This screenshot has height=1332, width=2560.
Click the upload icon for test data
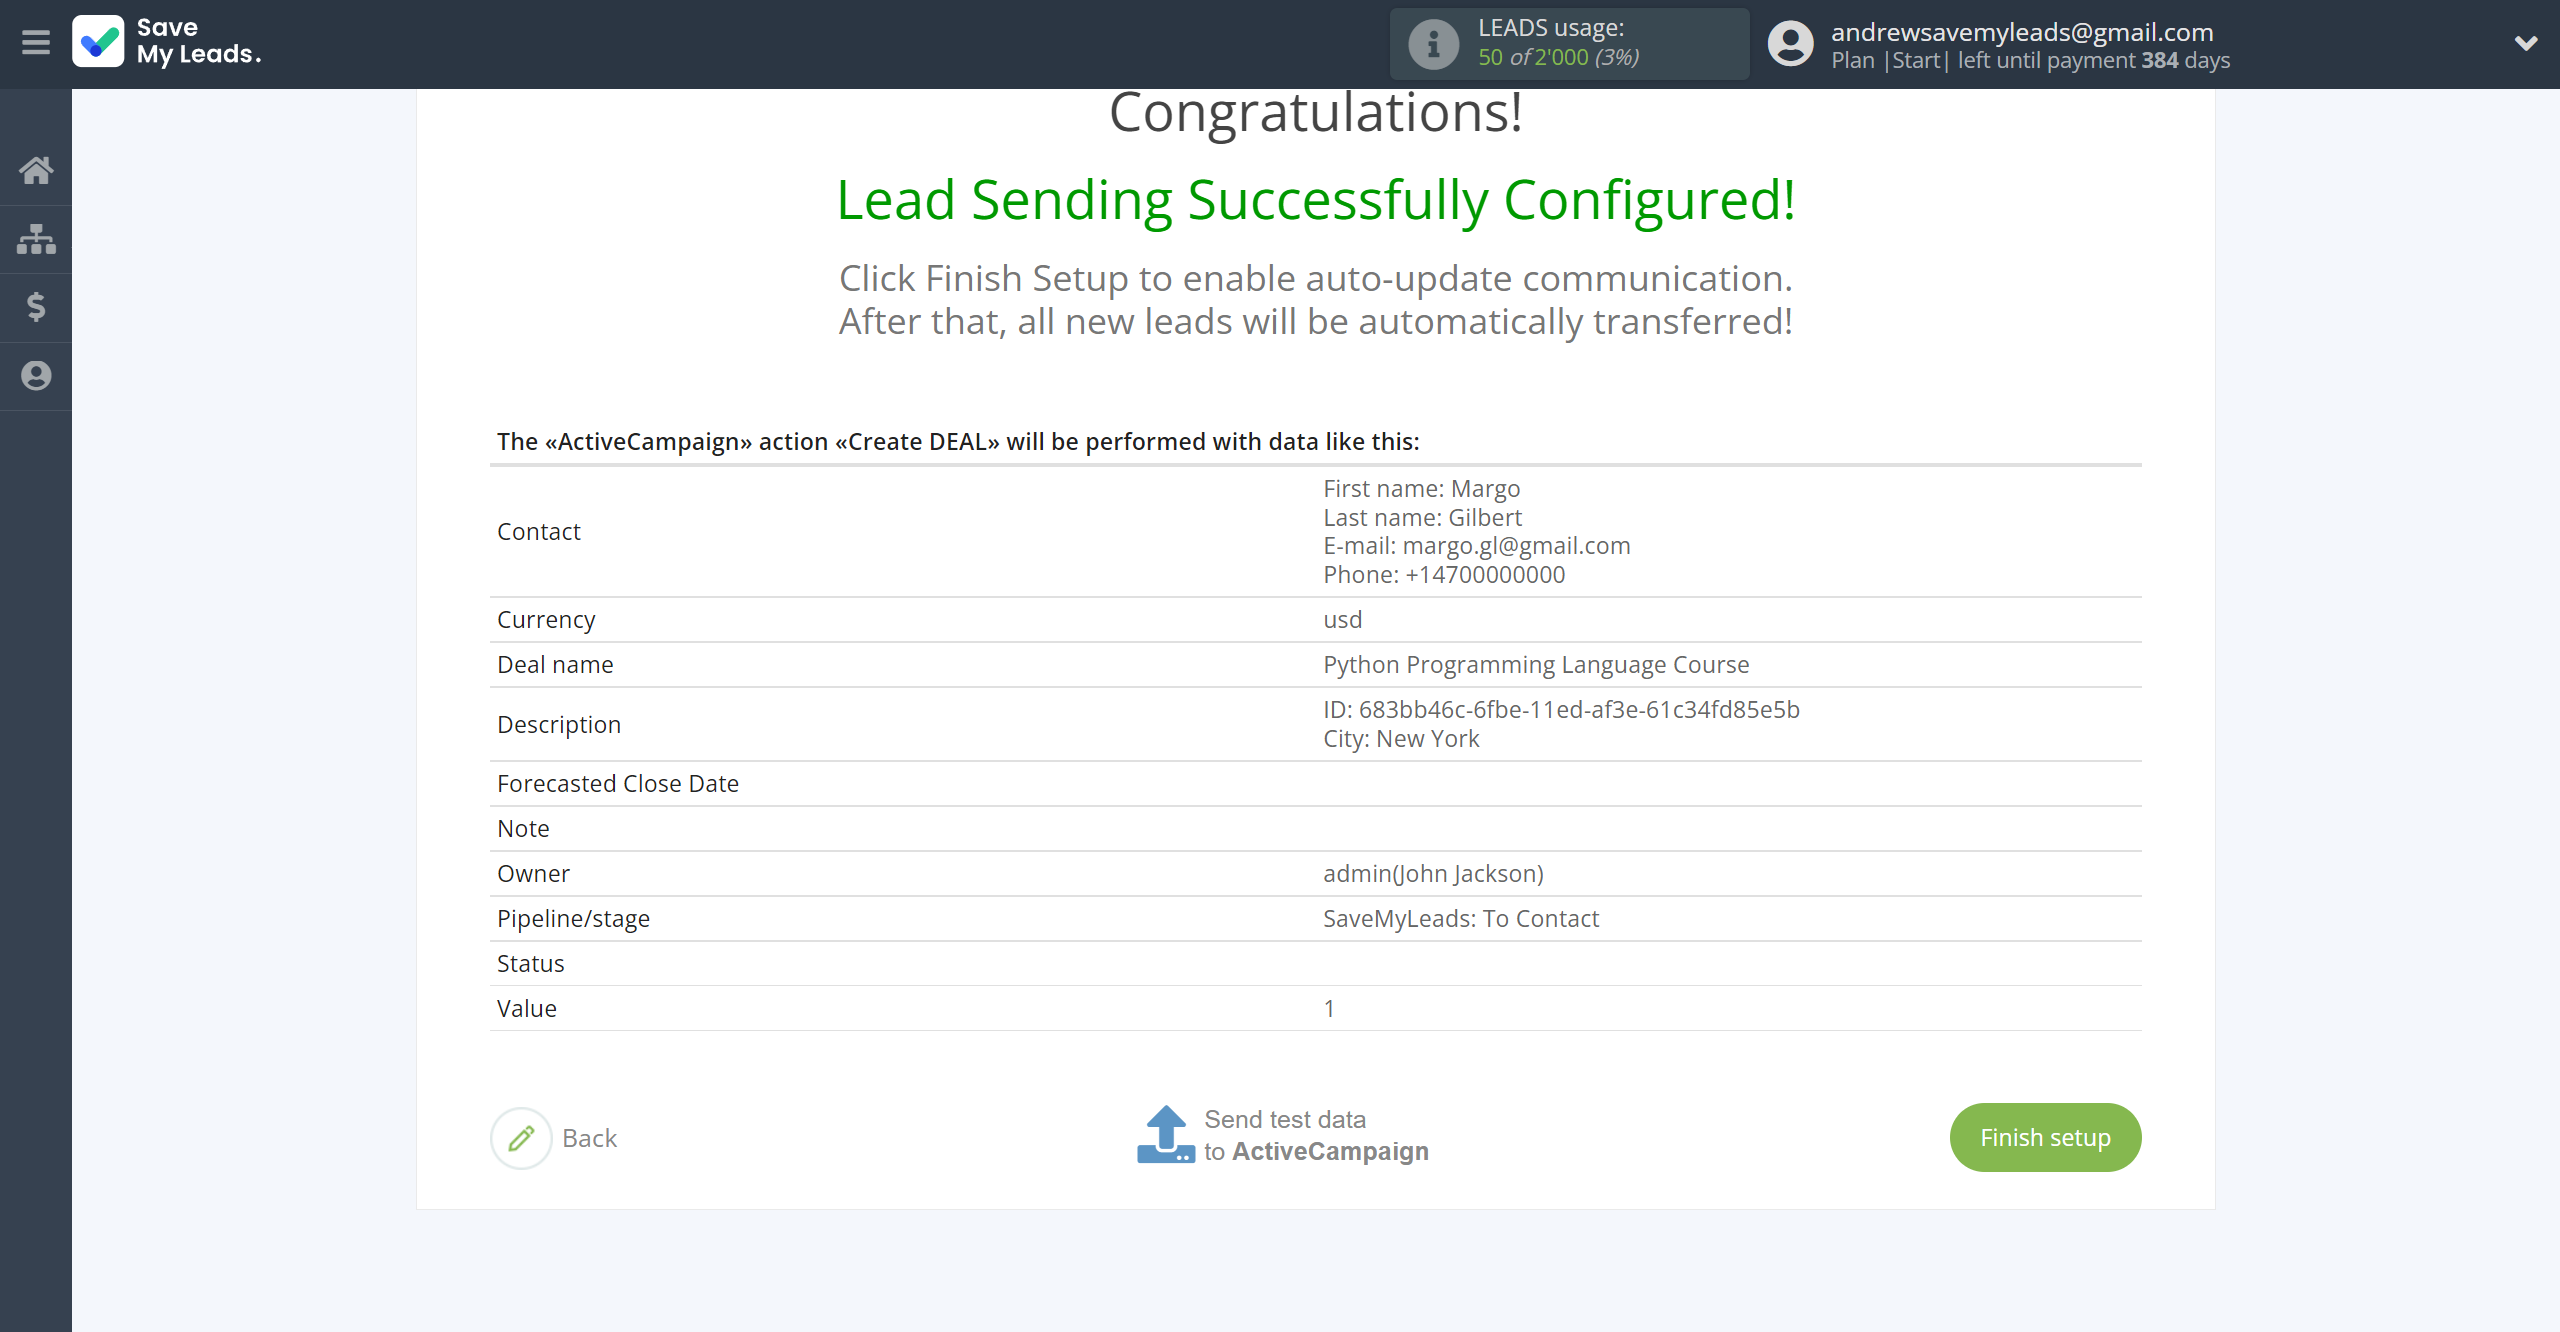[x=1166, y=1135]
